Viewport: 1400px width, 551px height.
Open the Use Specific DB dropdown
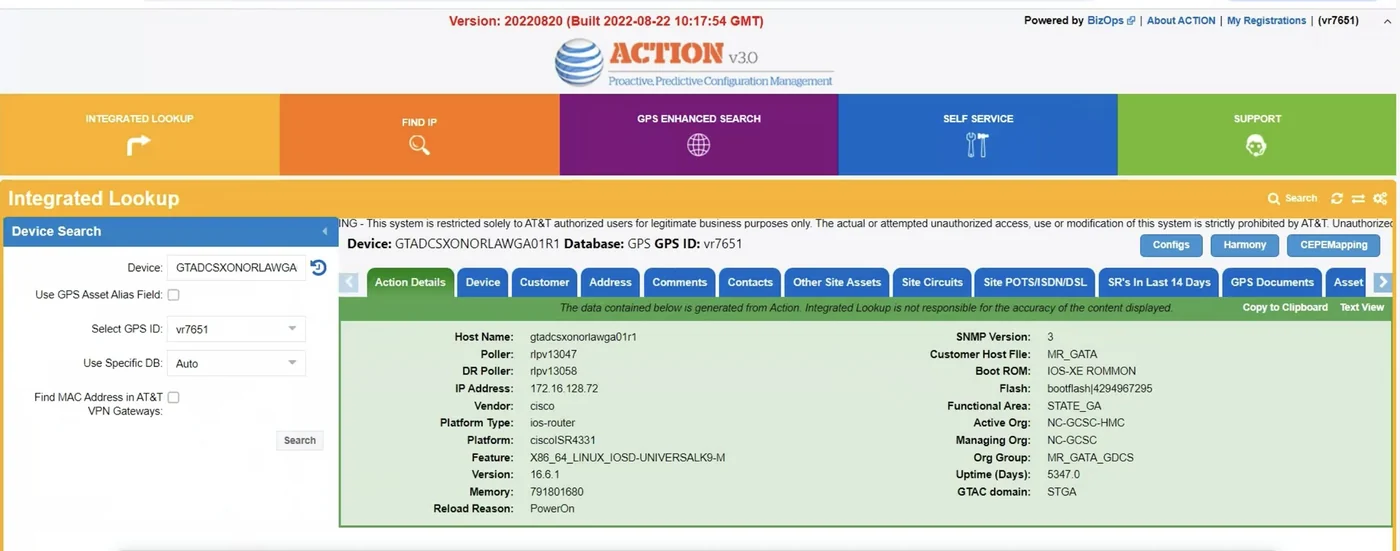(236, 363)
